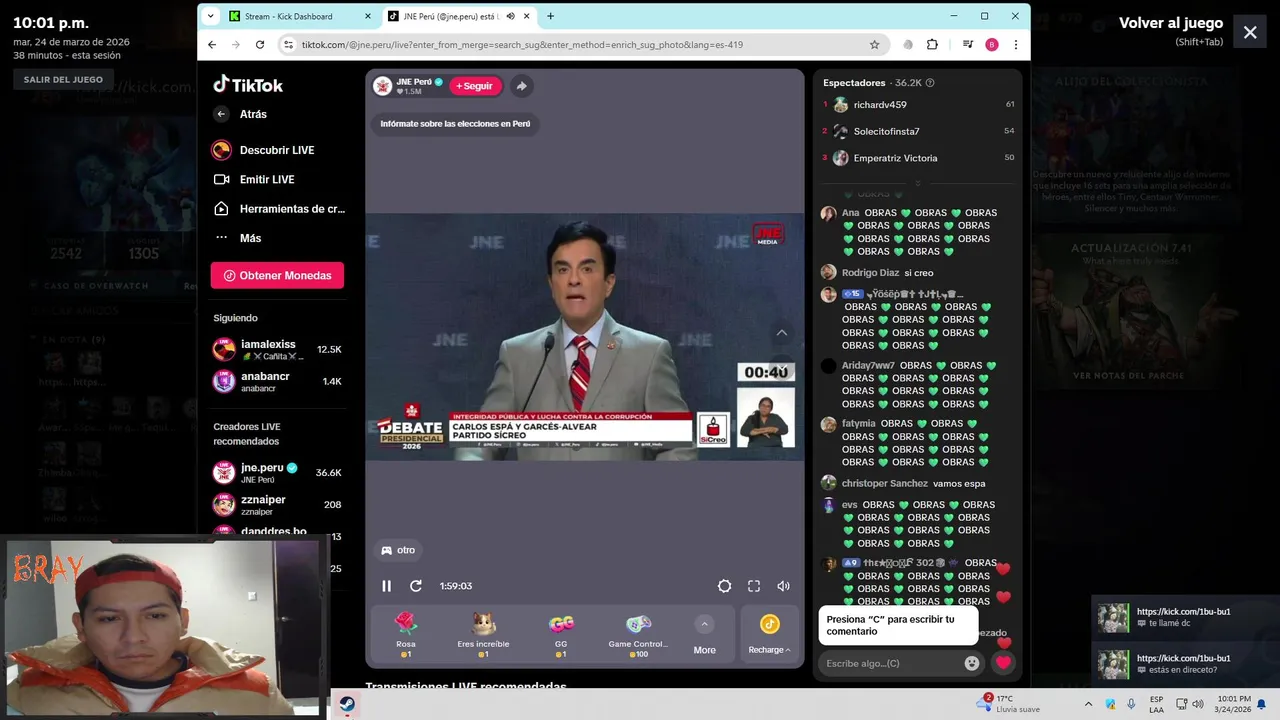Viewport: 1280px width, 720px height.
Task: Open browser extensions puzzle icon
Action: tap(932, 45)
